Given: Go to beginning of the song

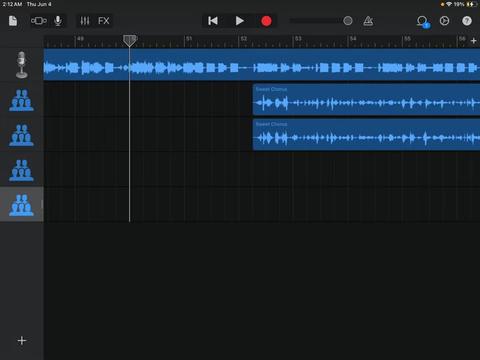Looking at the screenshot, I should pos(213,21).
